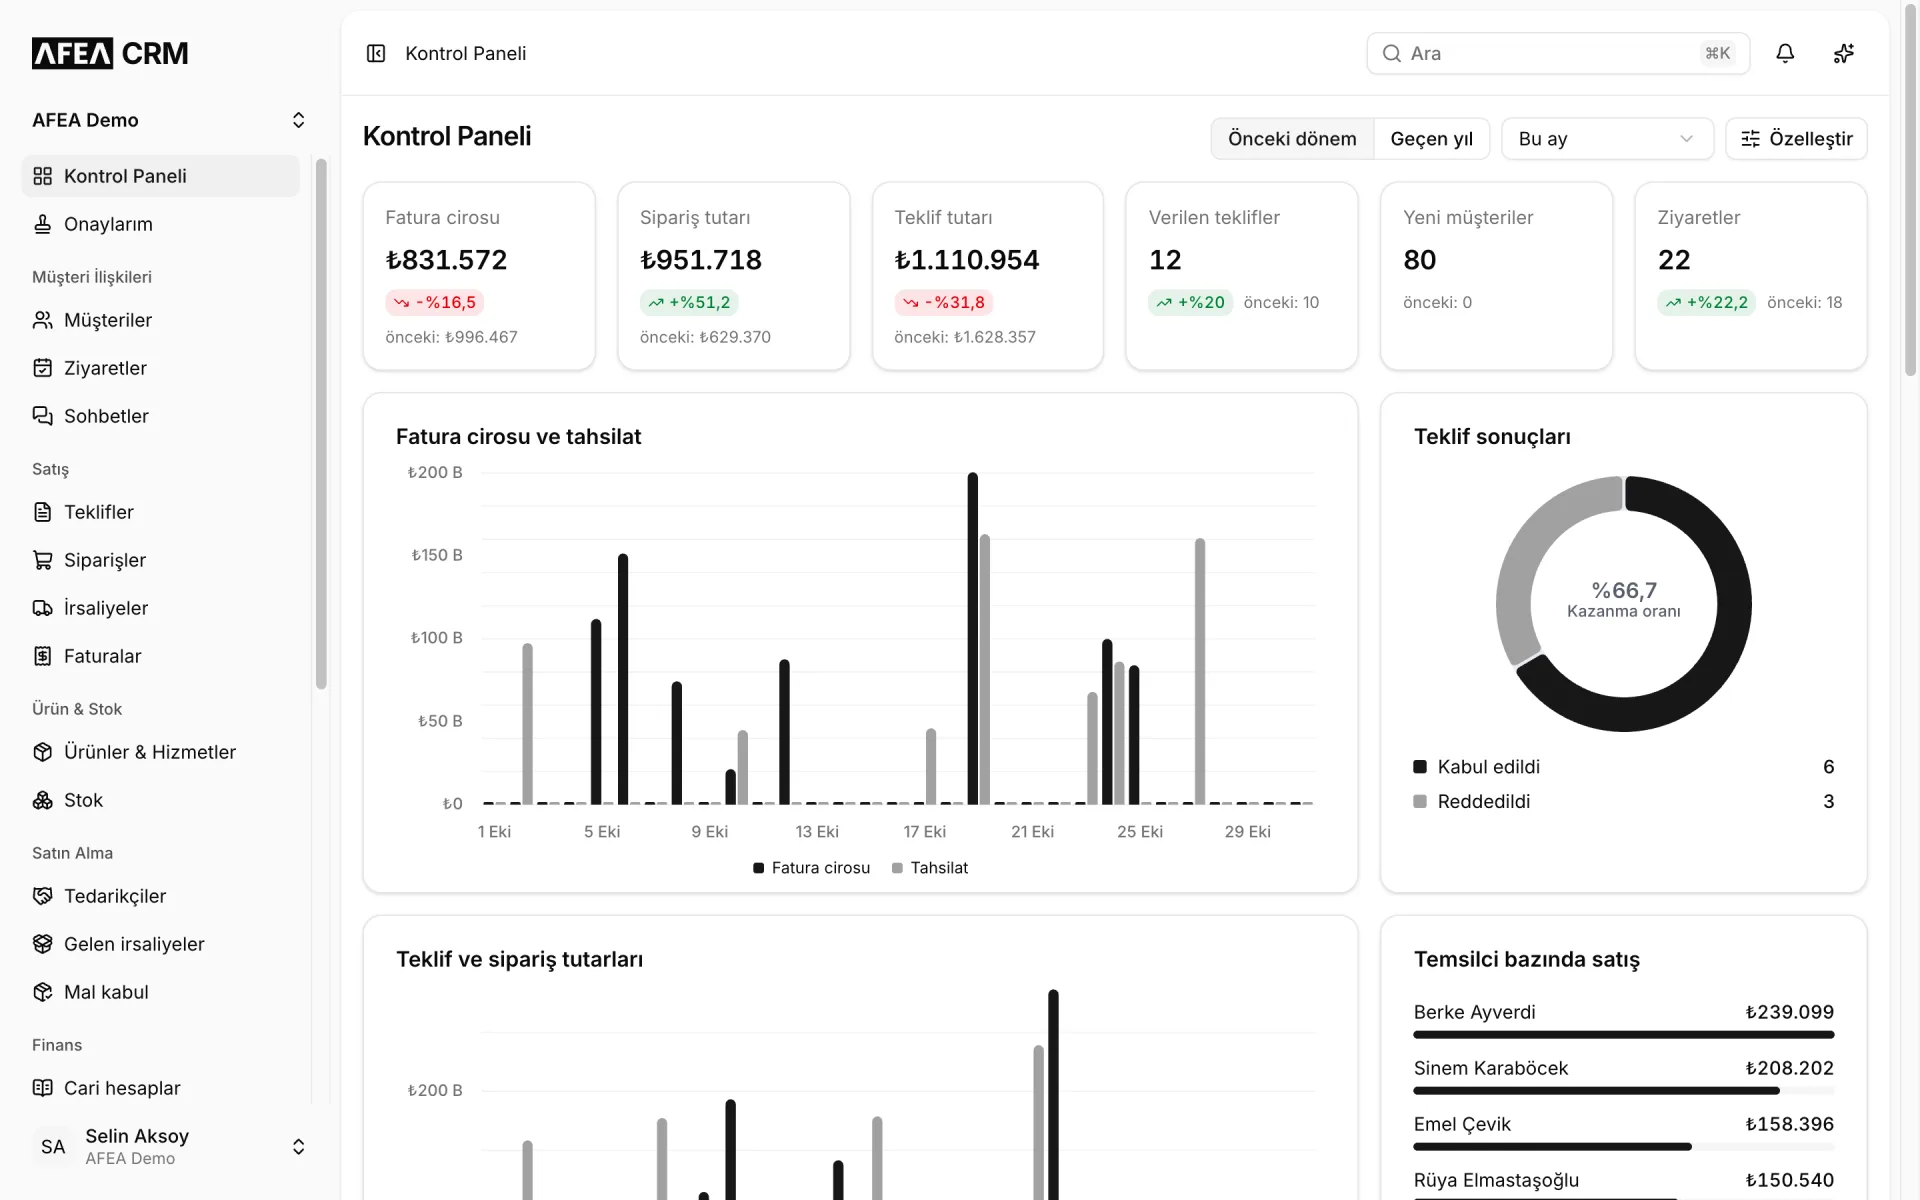Toggle Tahsilat series in chart legend

click(930, 868)
